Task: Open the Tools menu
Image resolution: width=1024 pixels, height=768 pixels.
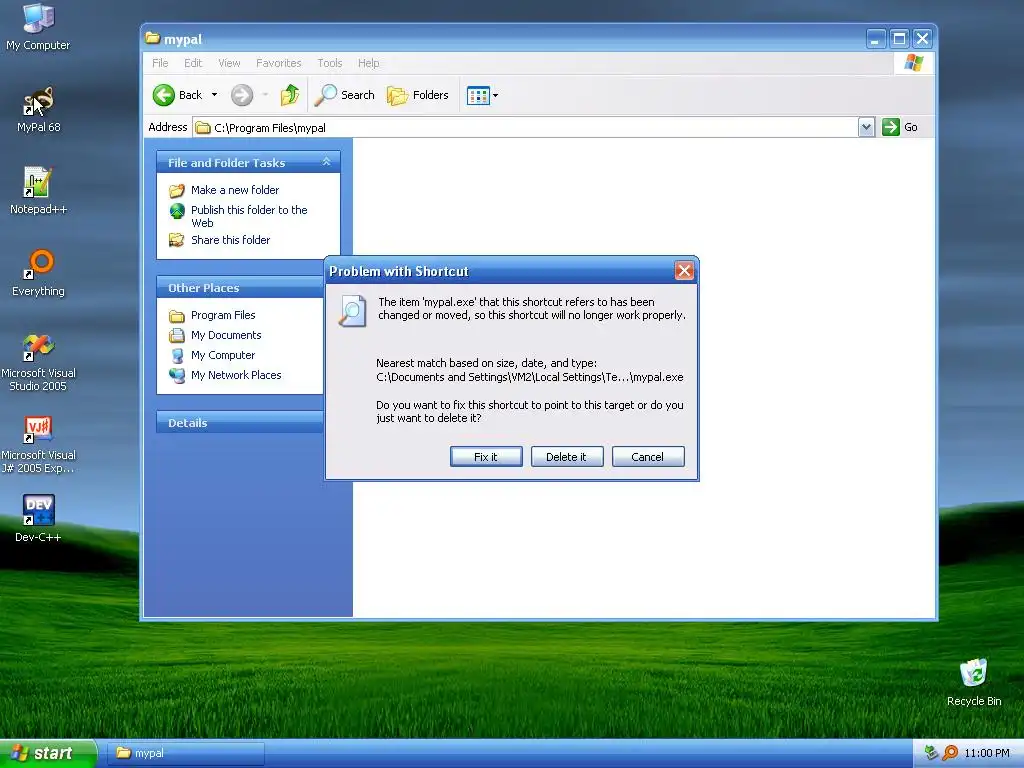Action: pos(330,63)
